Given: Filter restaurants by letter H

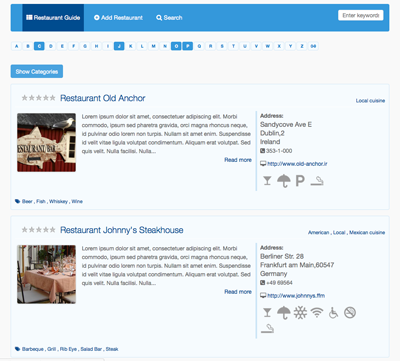Looking at the screenshot, I should (x=96, y=46).
